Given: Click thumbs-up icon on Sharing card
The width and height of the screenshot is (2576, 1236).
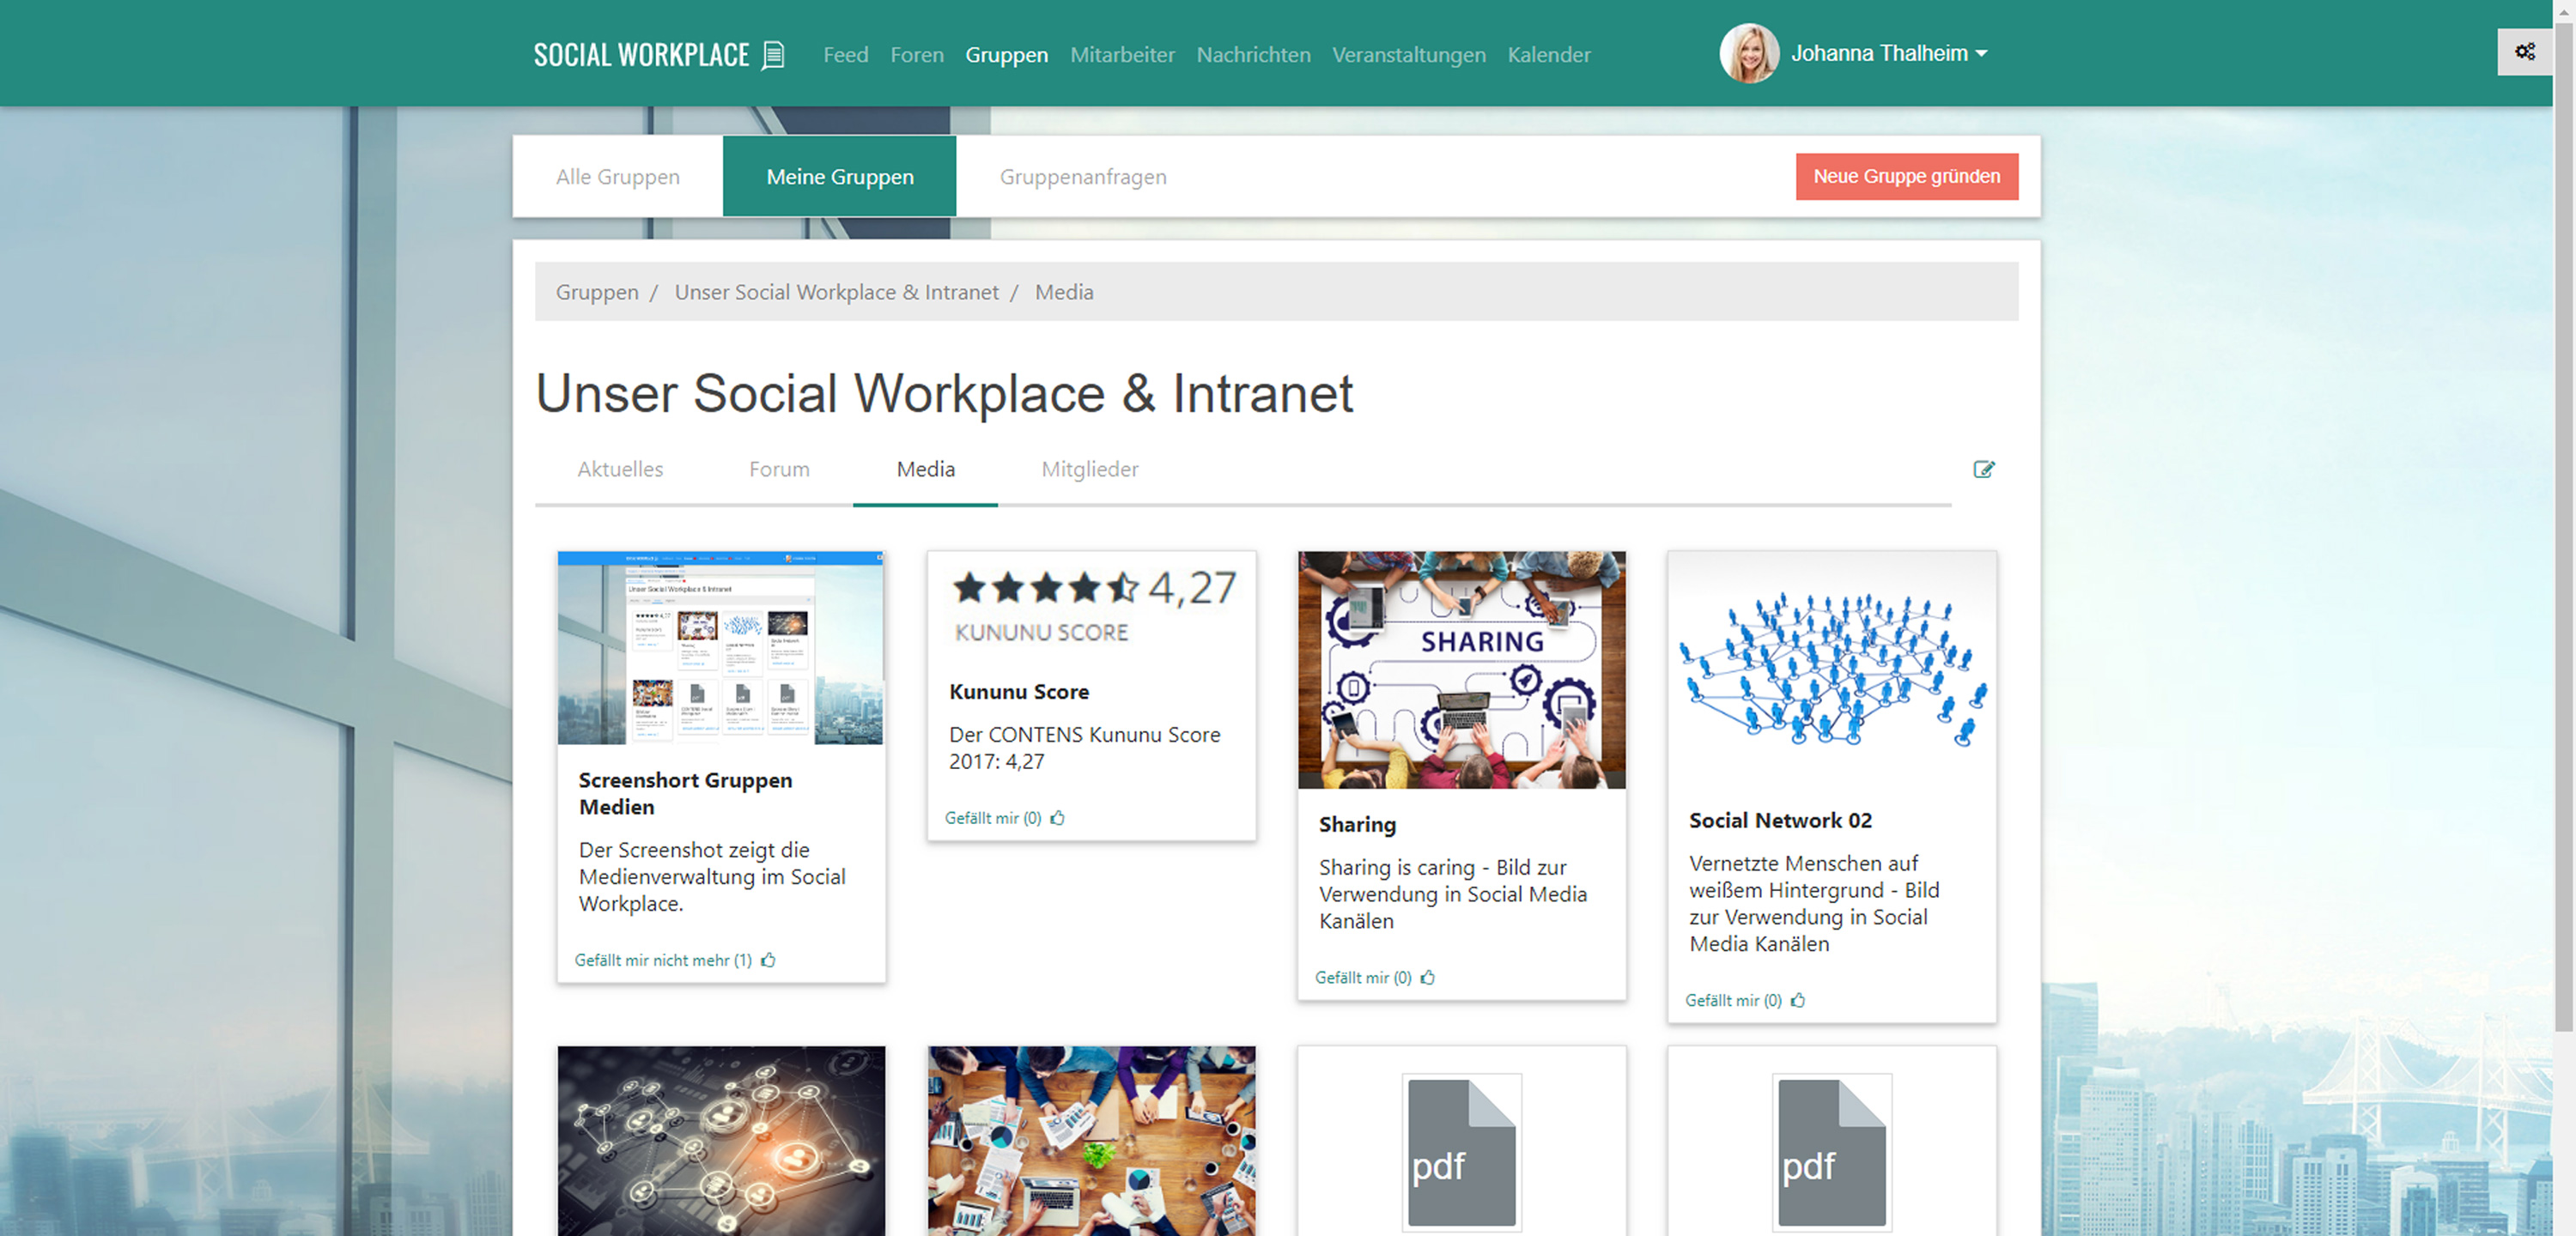Looking at the screenshot, I should [1427, 978].
